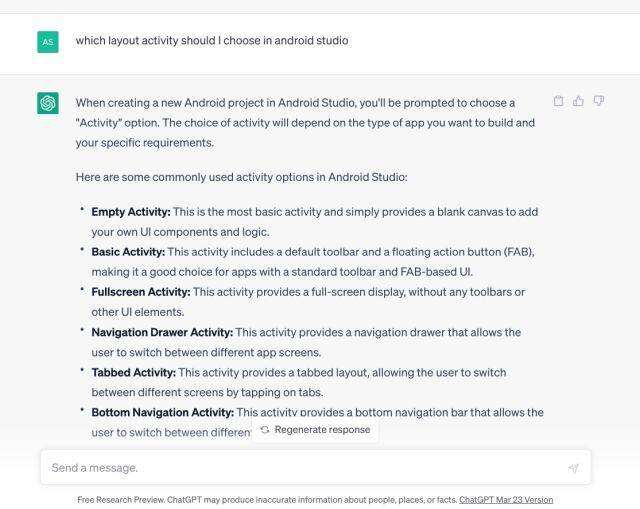Click the AS user avatar
This screenshot has height=509, width=640.
(x=47, y=41)
